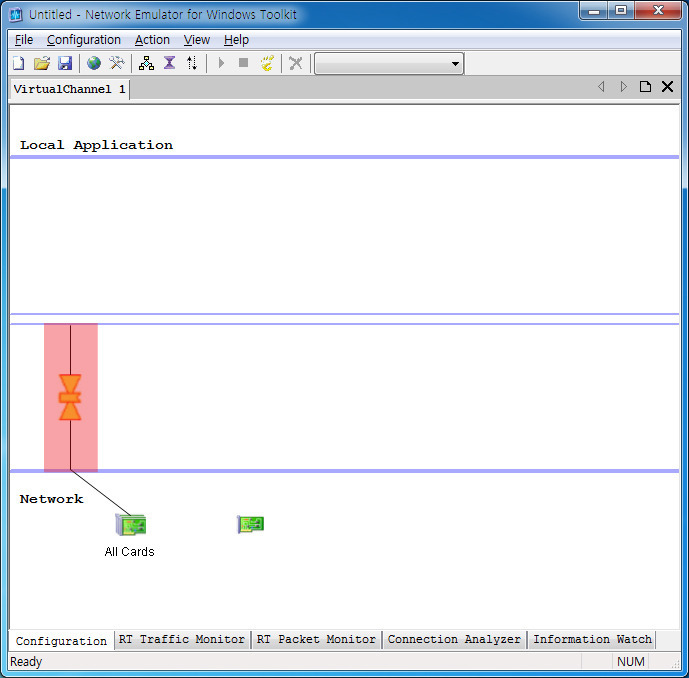This screenshot has height=678, width=689.
Task: Click the yellow gecko toolbar icon
Action: point(267,63)
